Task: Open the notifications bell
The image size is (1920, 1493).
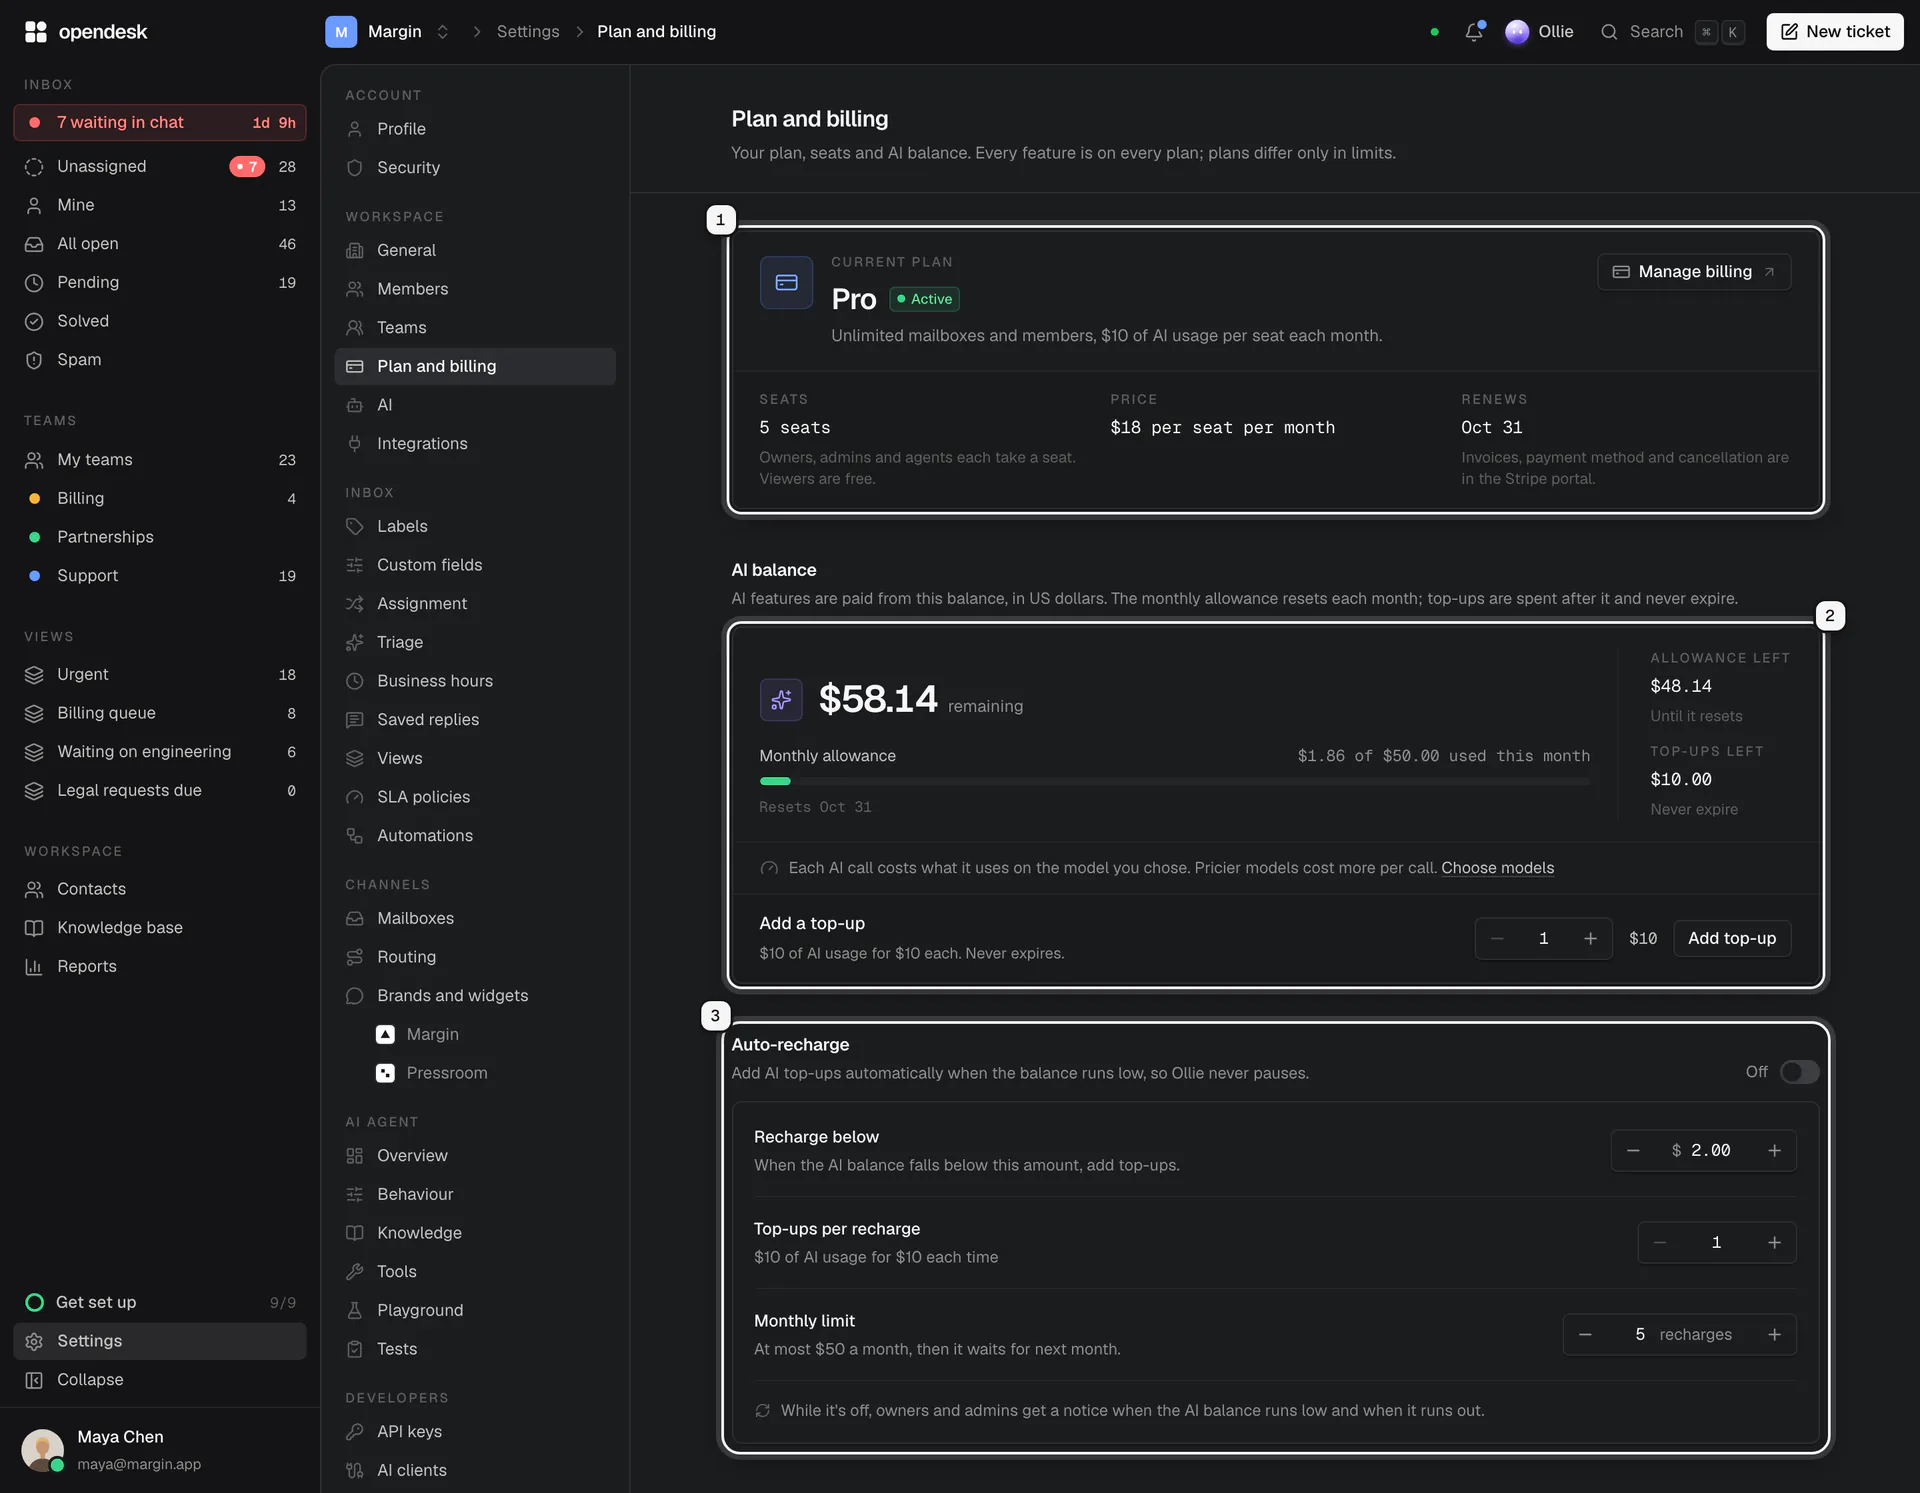Action: [1473, 32]
